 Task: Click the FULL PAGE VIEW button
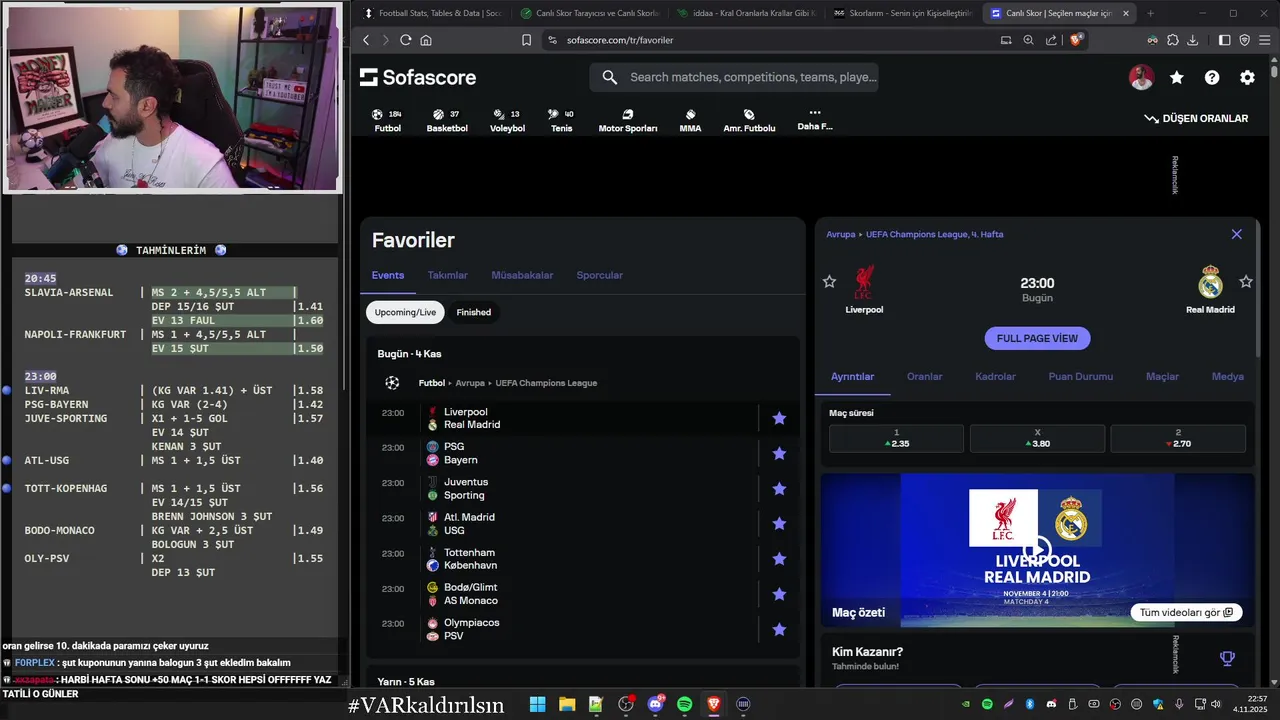click(1037, 338)
